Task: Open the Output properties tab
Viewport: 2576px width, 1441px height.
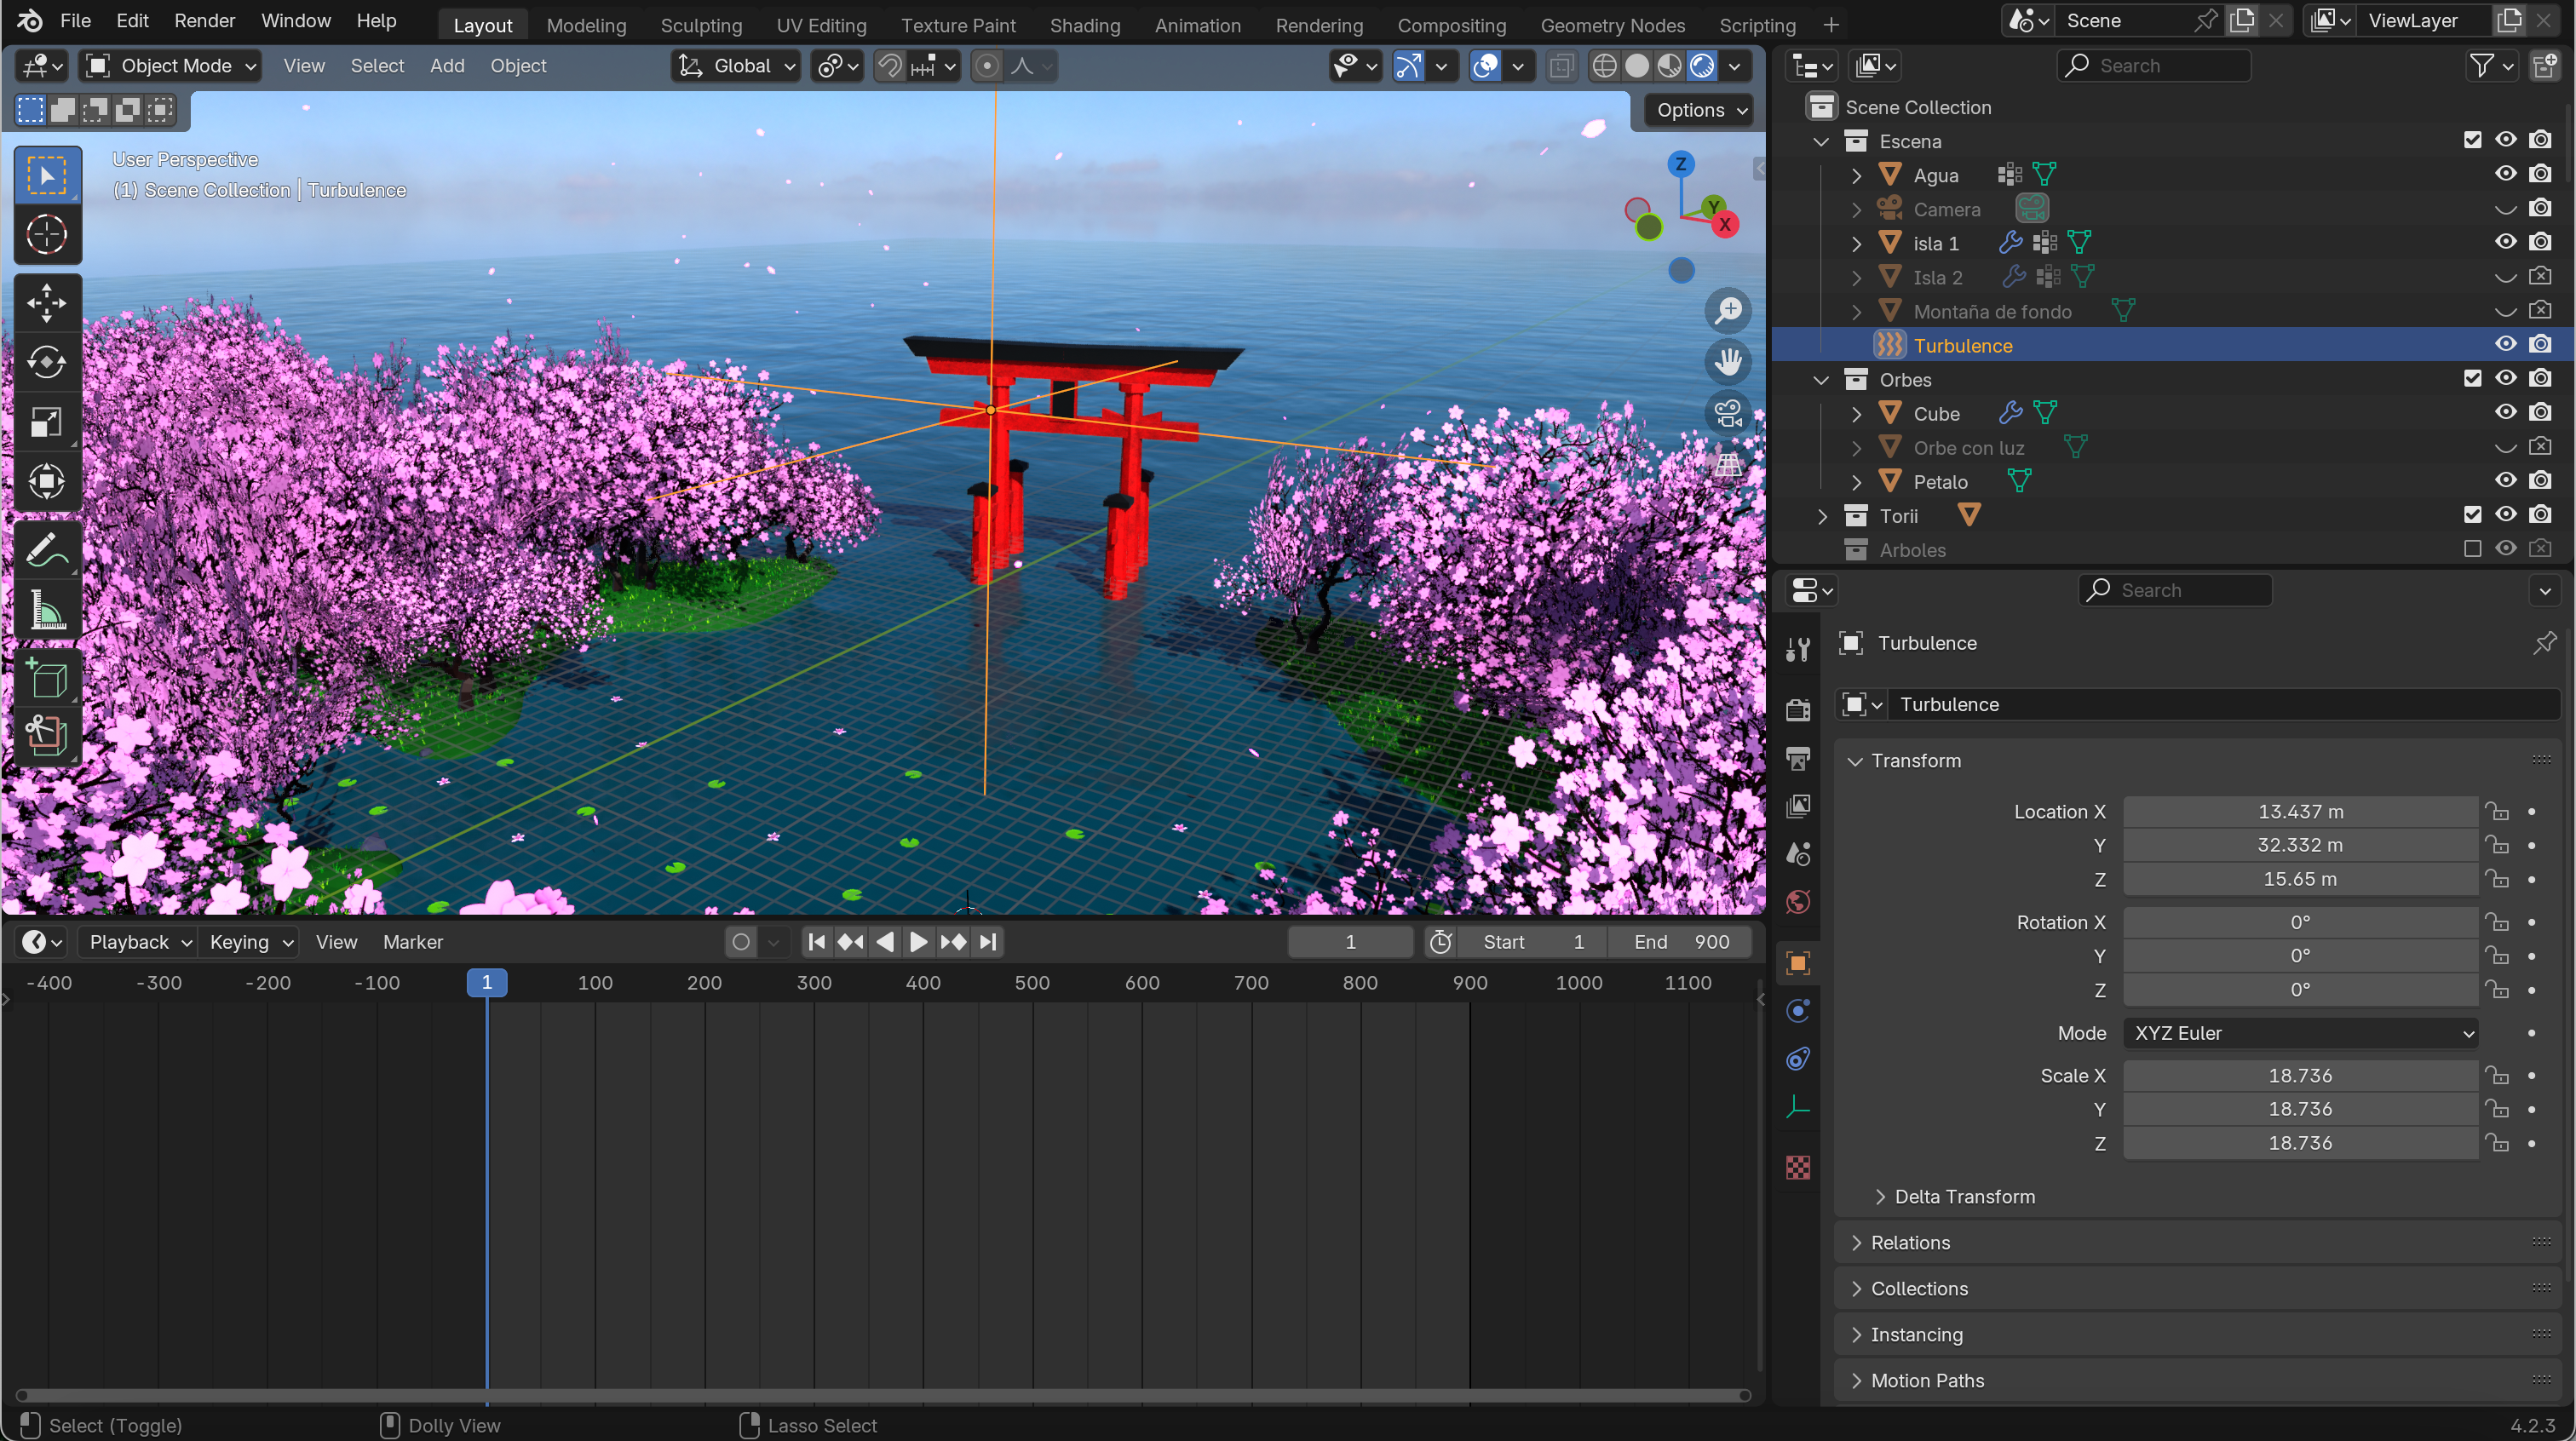Action: pos(1798,757)
